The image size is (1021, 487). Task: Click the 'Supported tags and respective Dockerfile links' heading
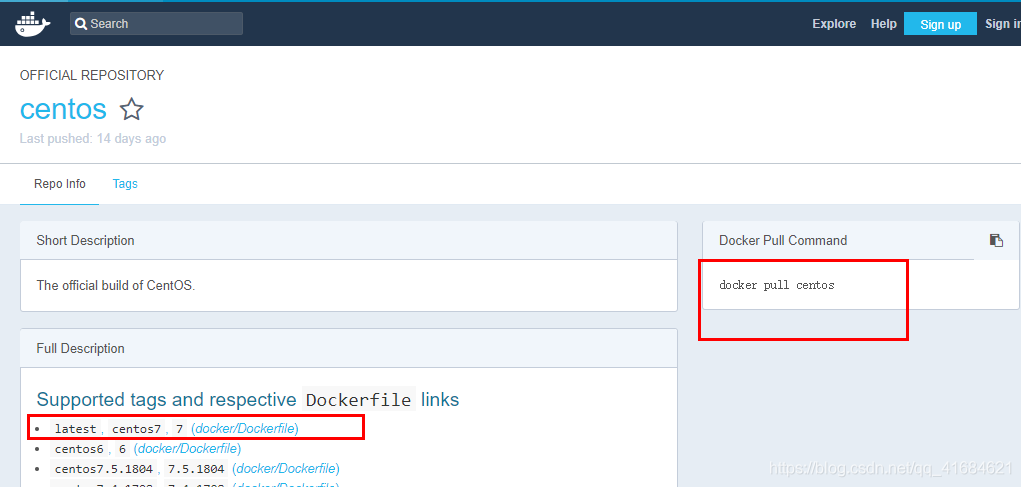tap(247, 399)
